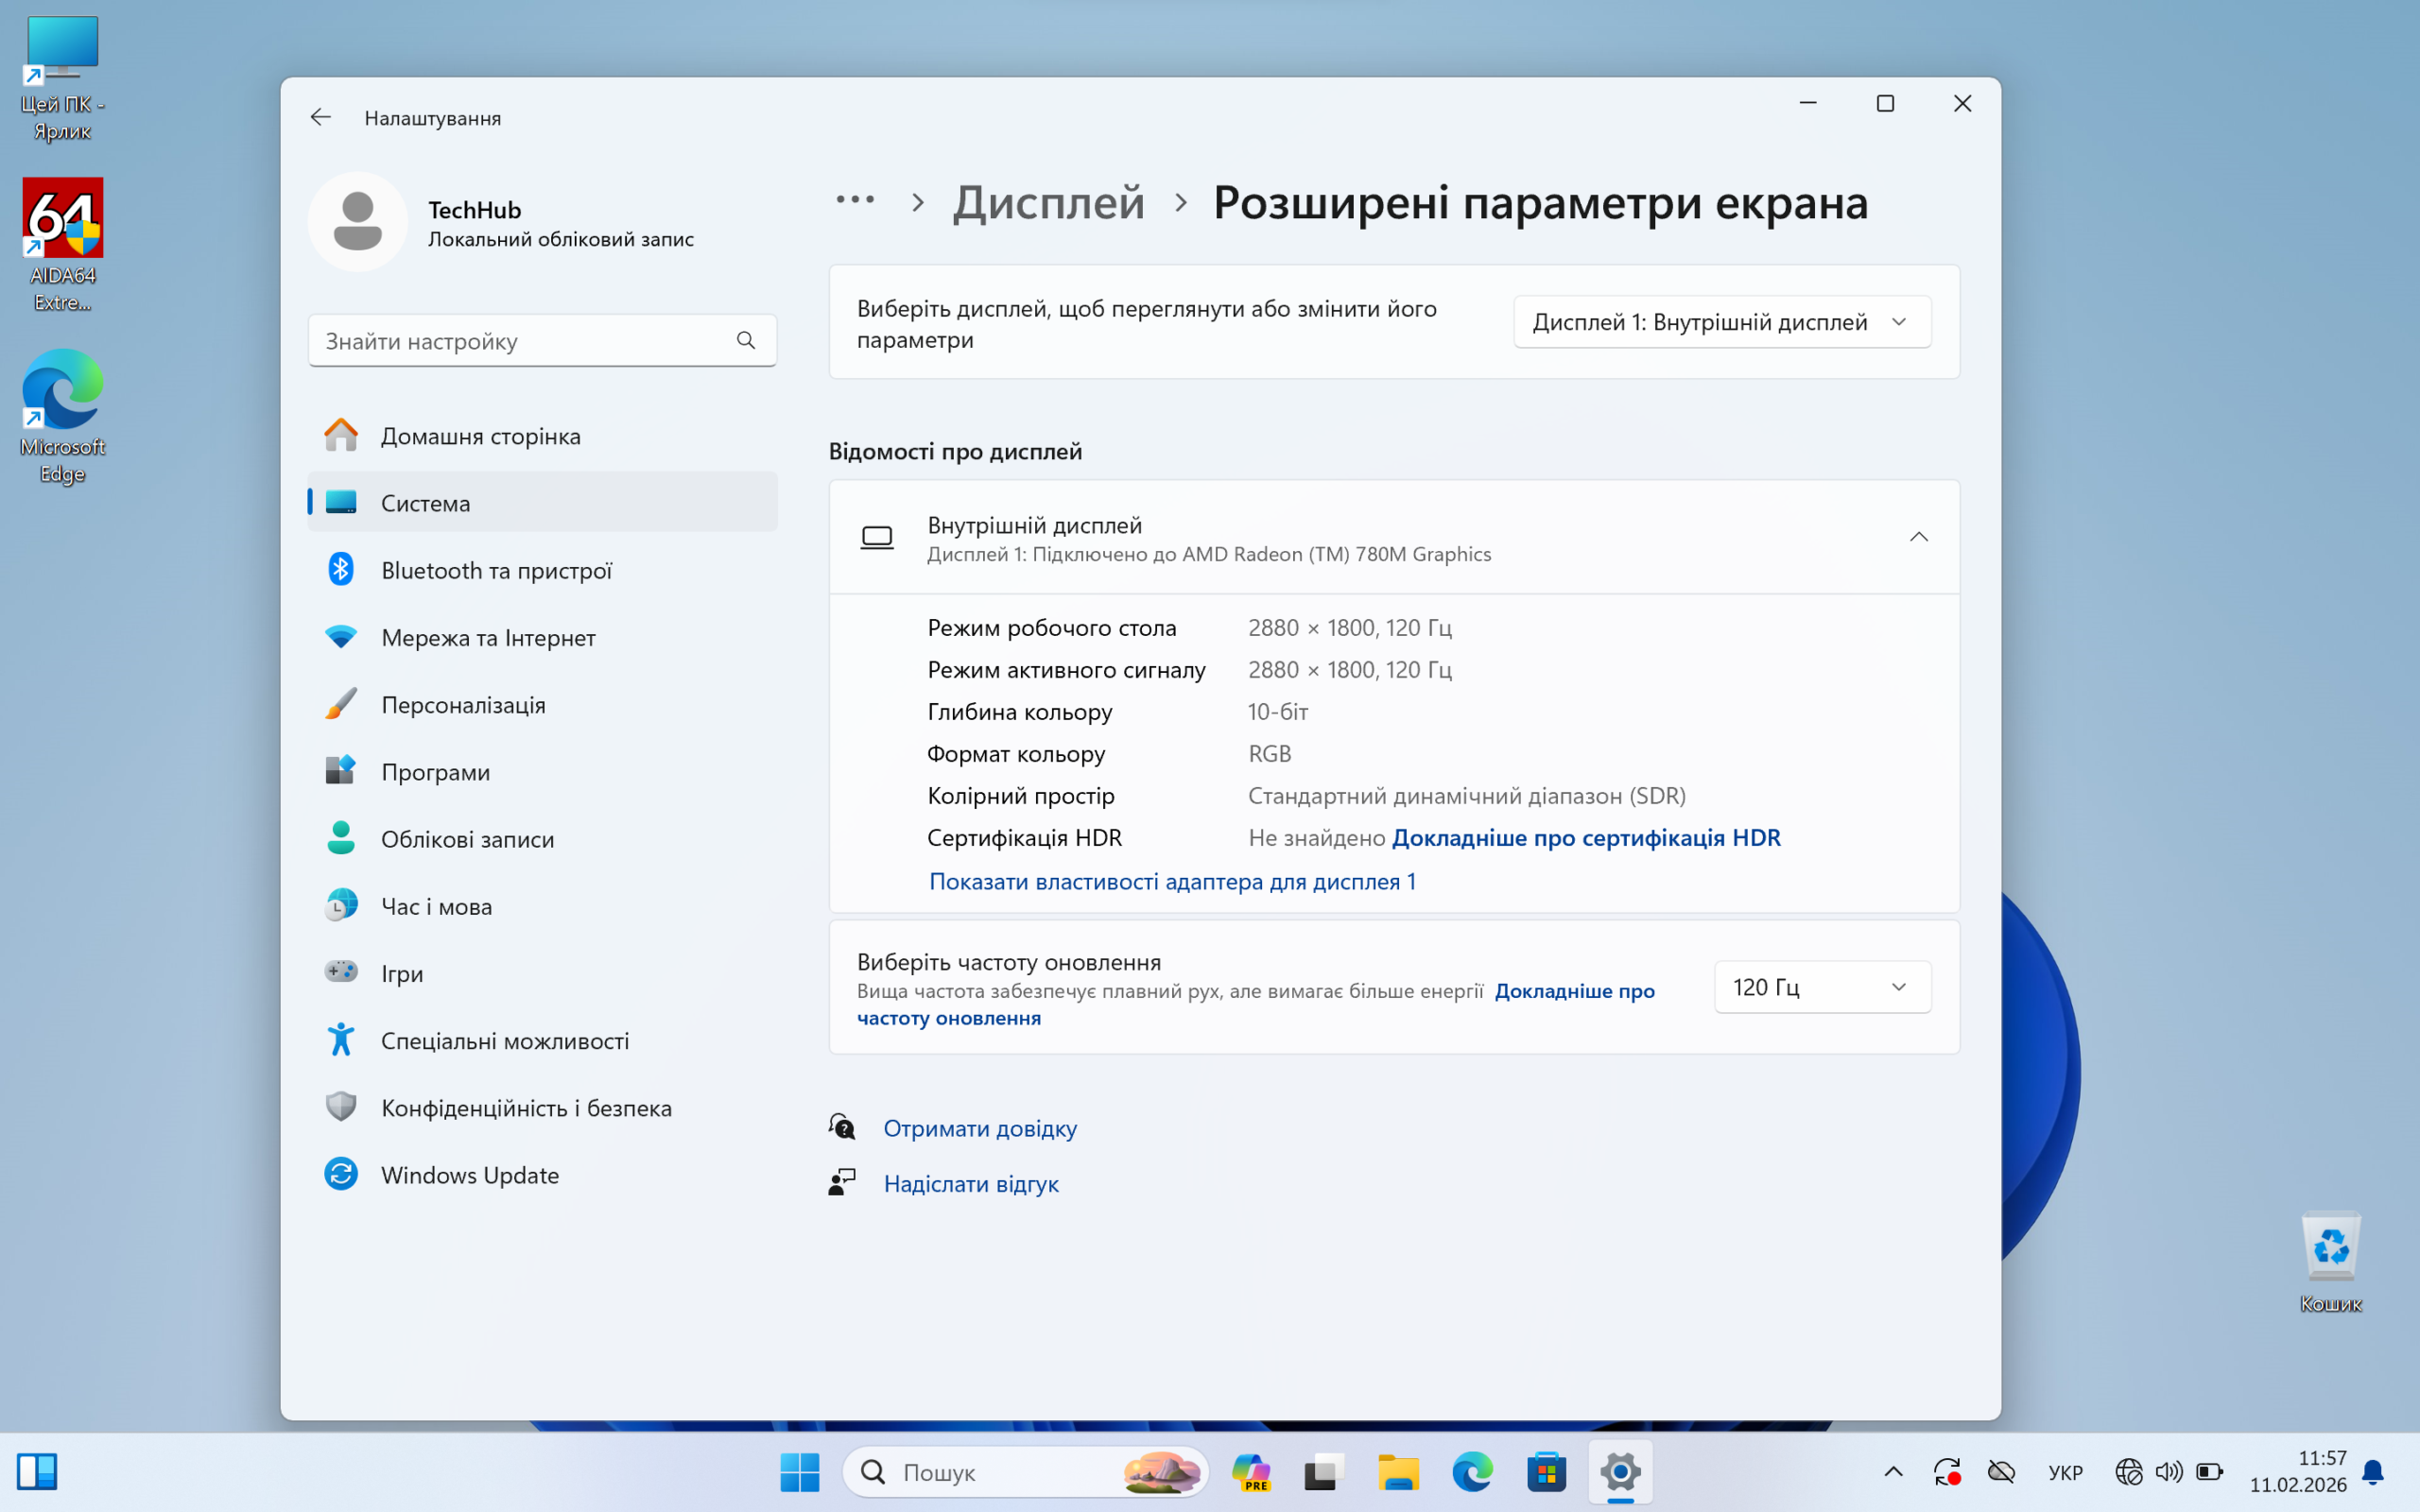
Task: Click the Bluetooth sidebar icon
Action: point(341,570)
